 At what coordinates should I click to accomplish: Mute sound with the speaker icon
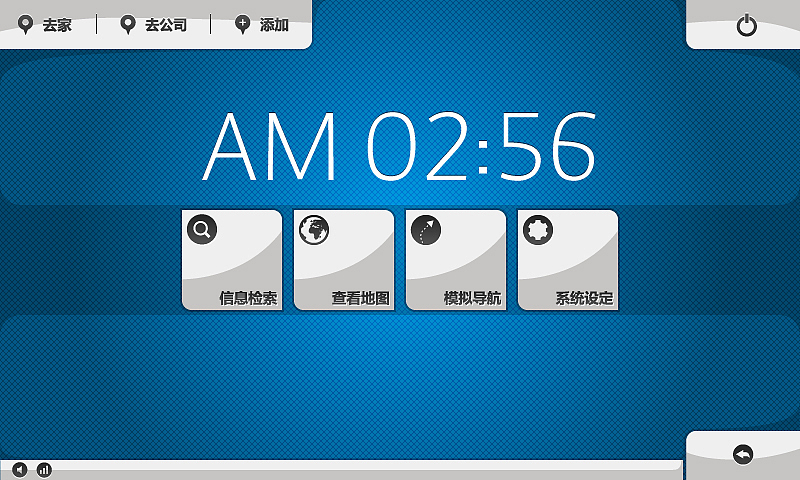click(x=19, y=470)
